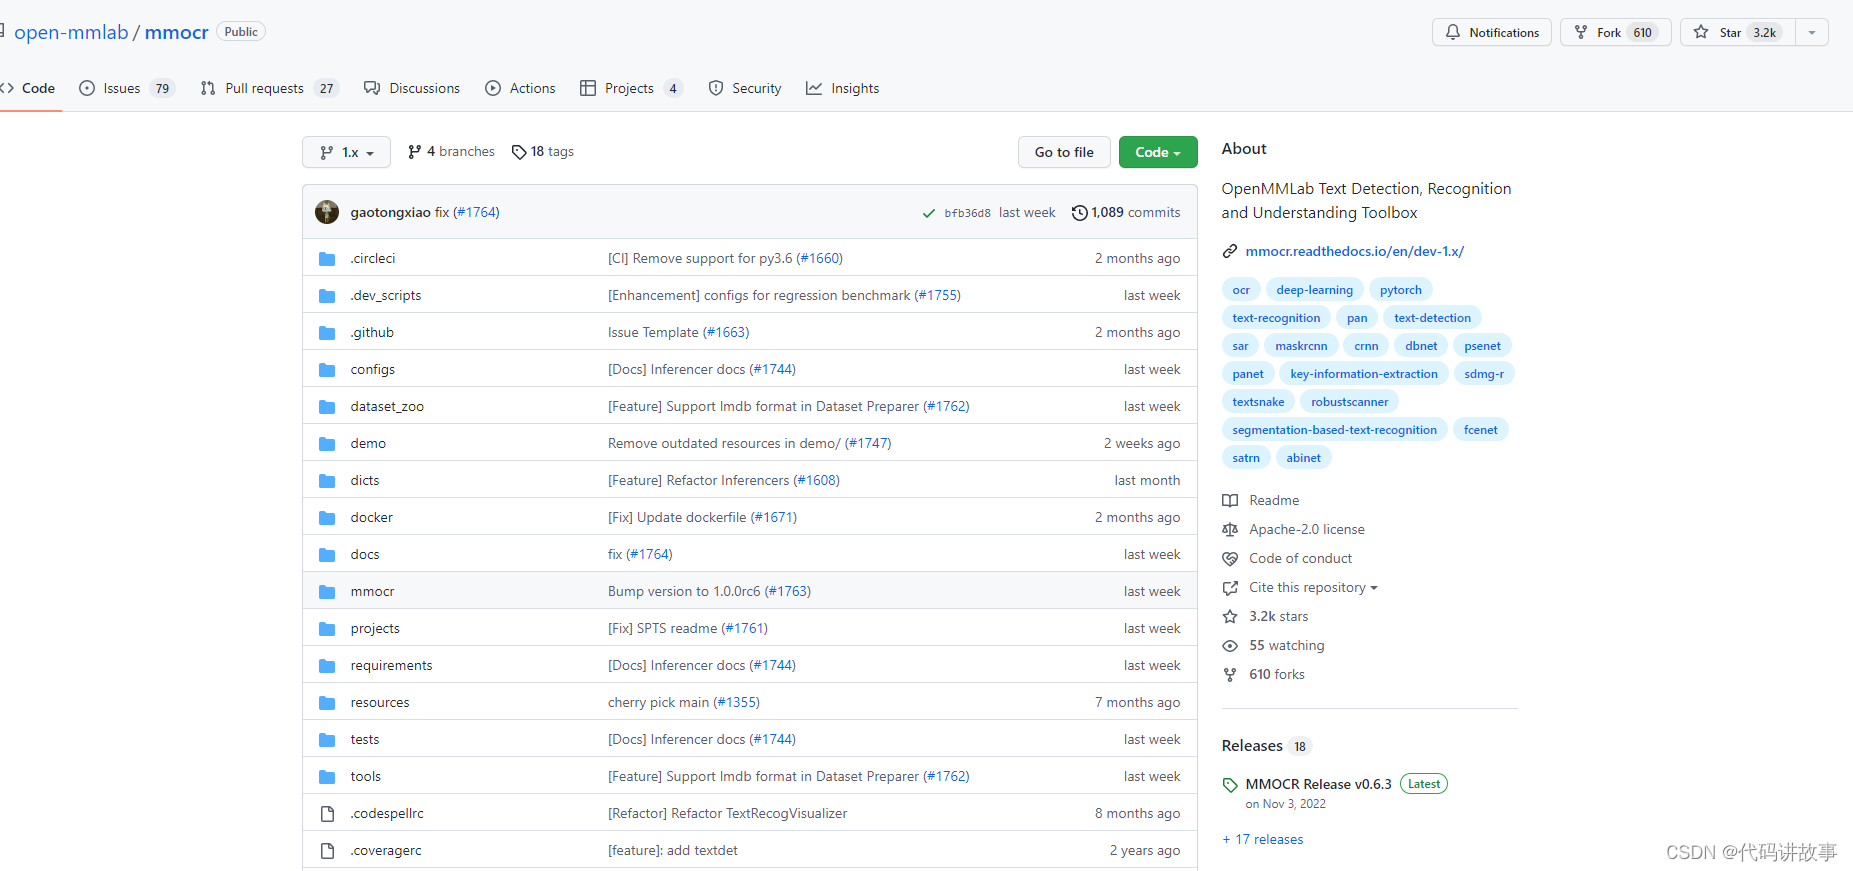Open MMOCR Release v0.6.3 link
1853x871 pixels.
click(1318, 784)
